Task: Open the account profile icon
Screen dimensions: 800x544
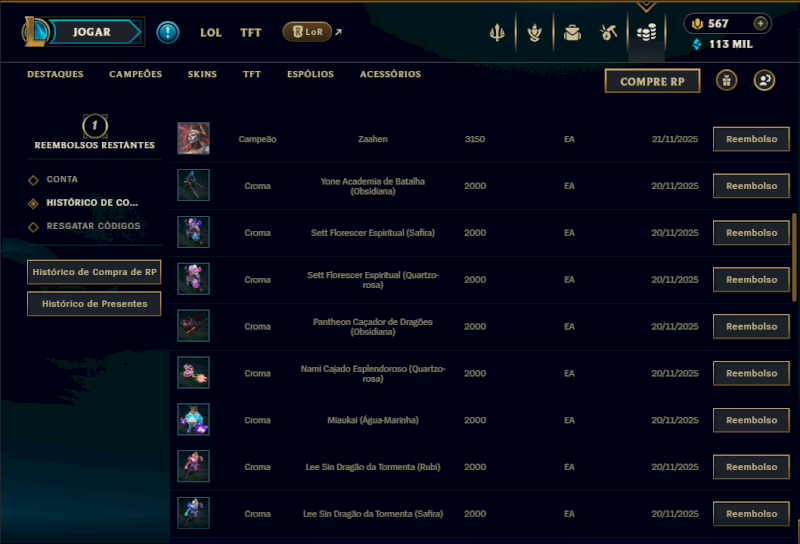Action: point(764,81)
